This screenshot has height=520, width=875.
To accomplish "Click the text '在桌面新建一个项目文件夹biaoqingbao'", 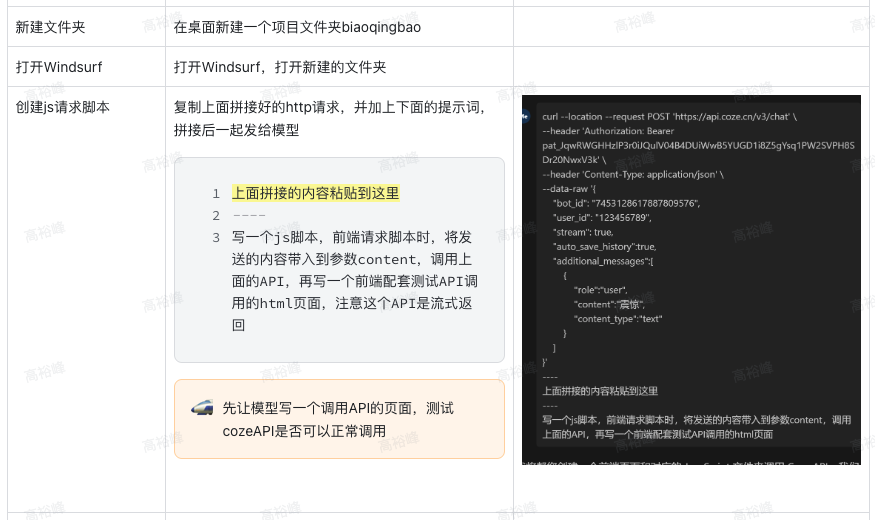I will coord(297,27).
